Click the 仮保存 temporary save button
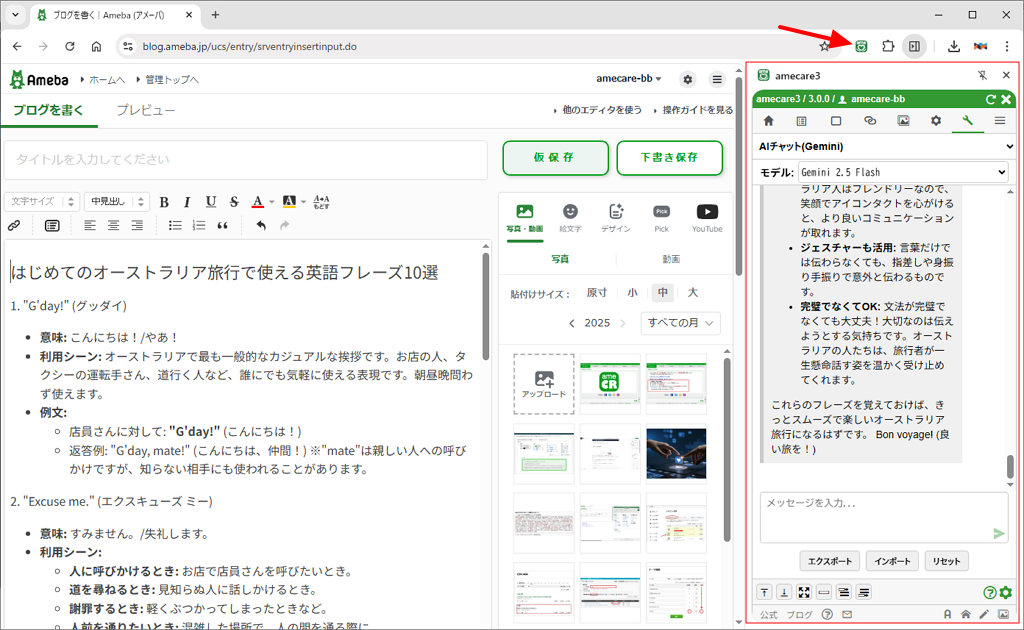 click(x=554, y=158)
